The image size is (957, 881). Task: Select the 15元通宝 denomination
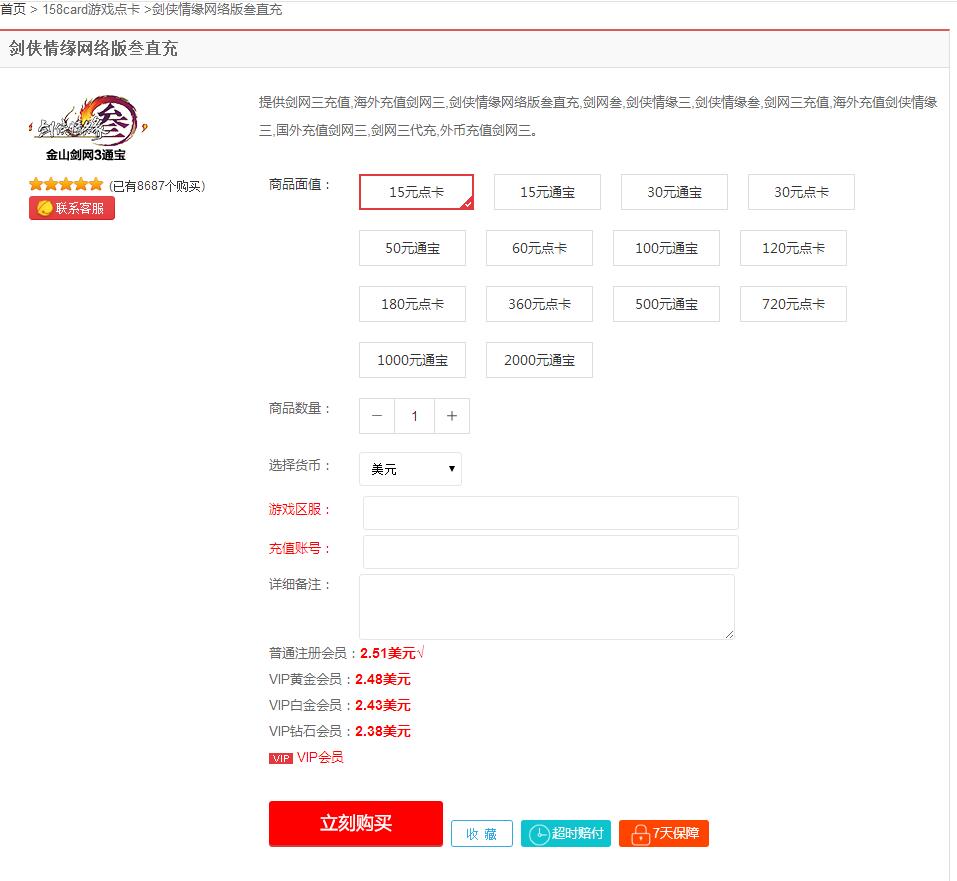547,192
